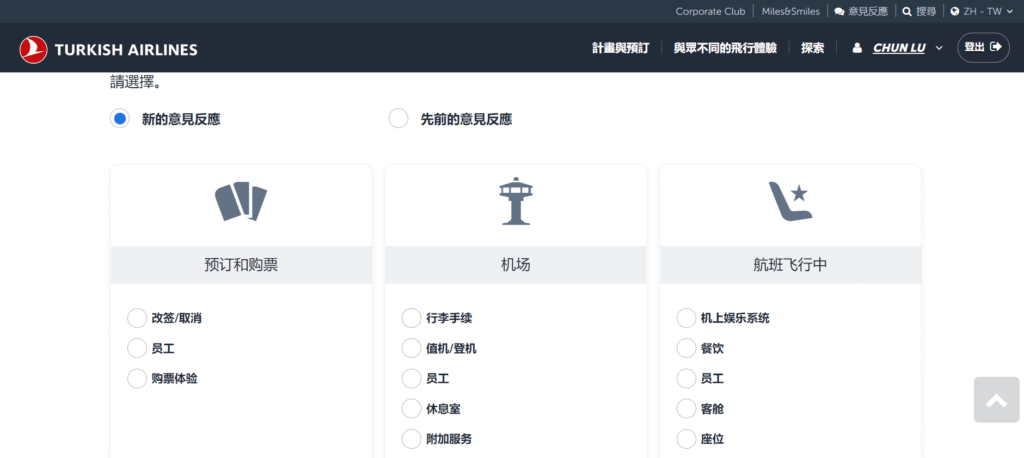Click the magnifier search icon

click(x=907, y=12)
